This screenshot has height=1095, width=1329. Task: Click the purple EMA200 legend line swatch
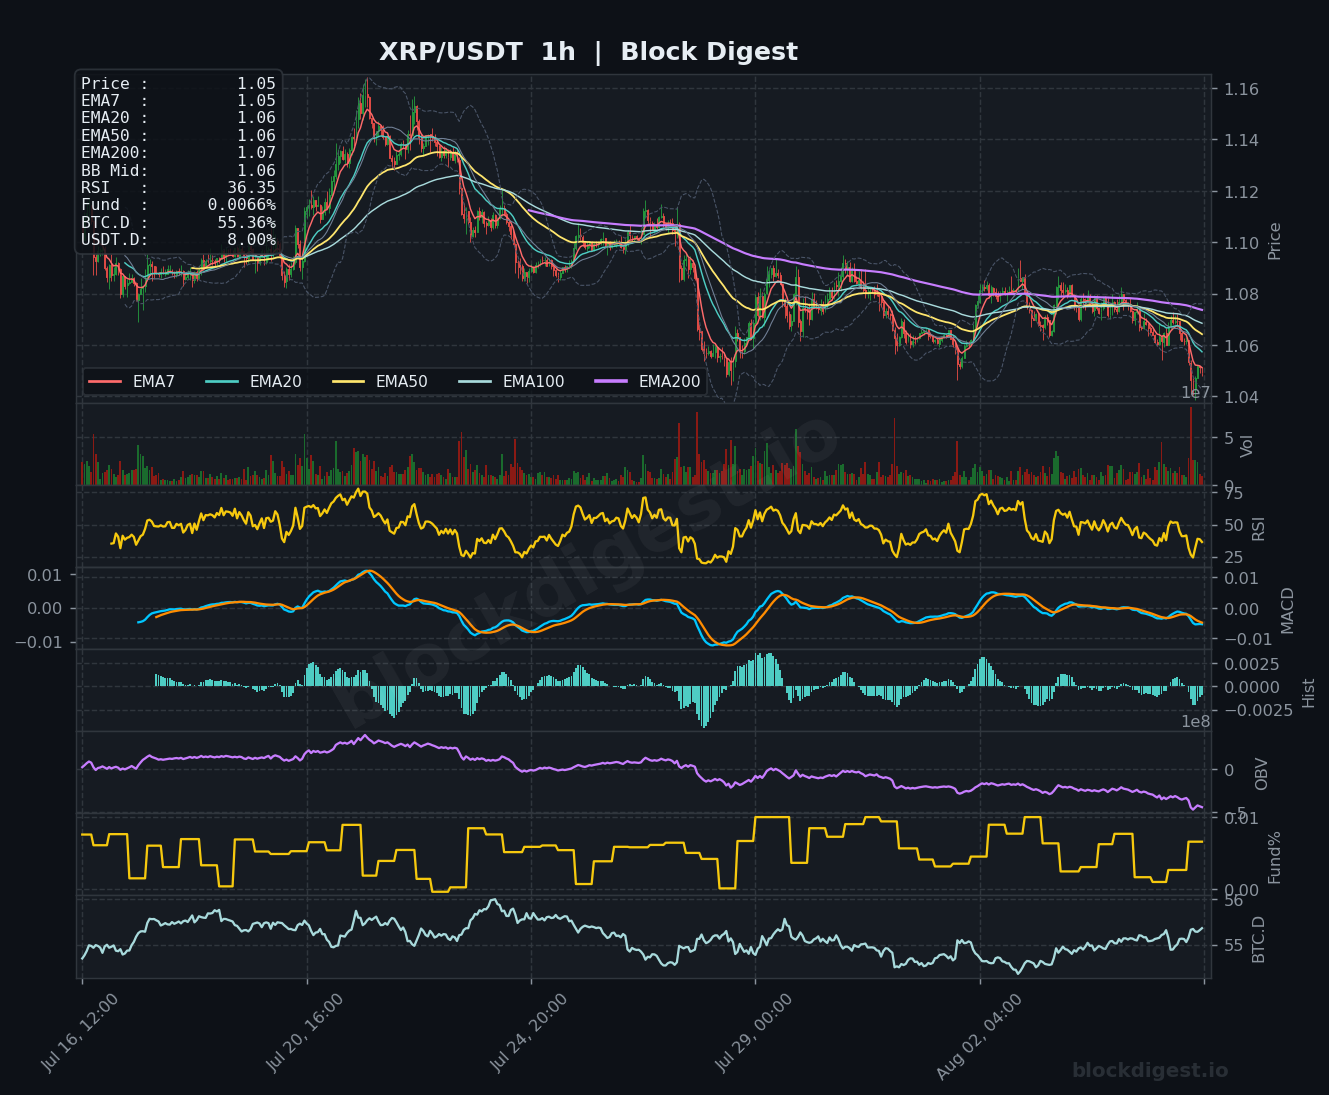pyautogui.click(x=611, y=381)
